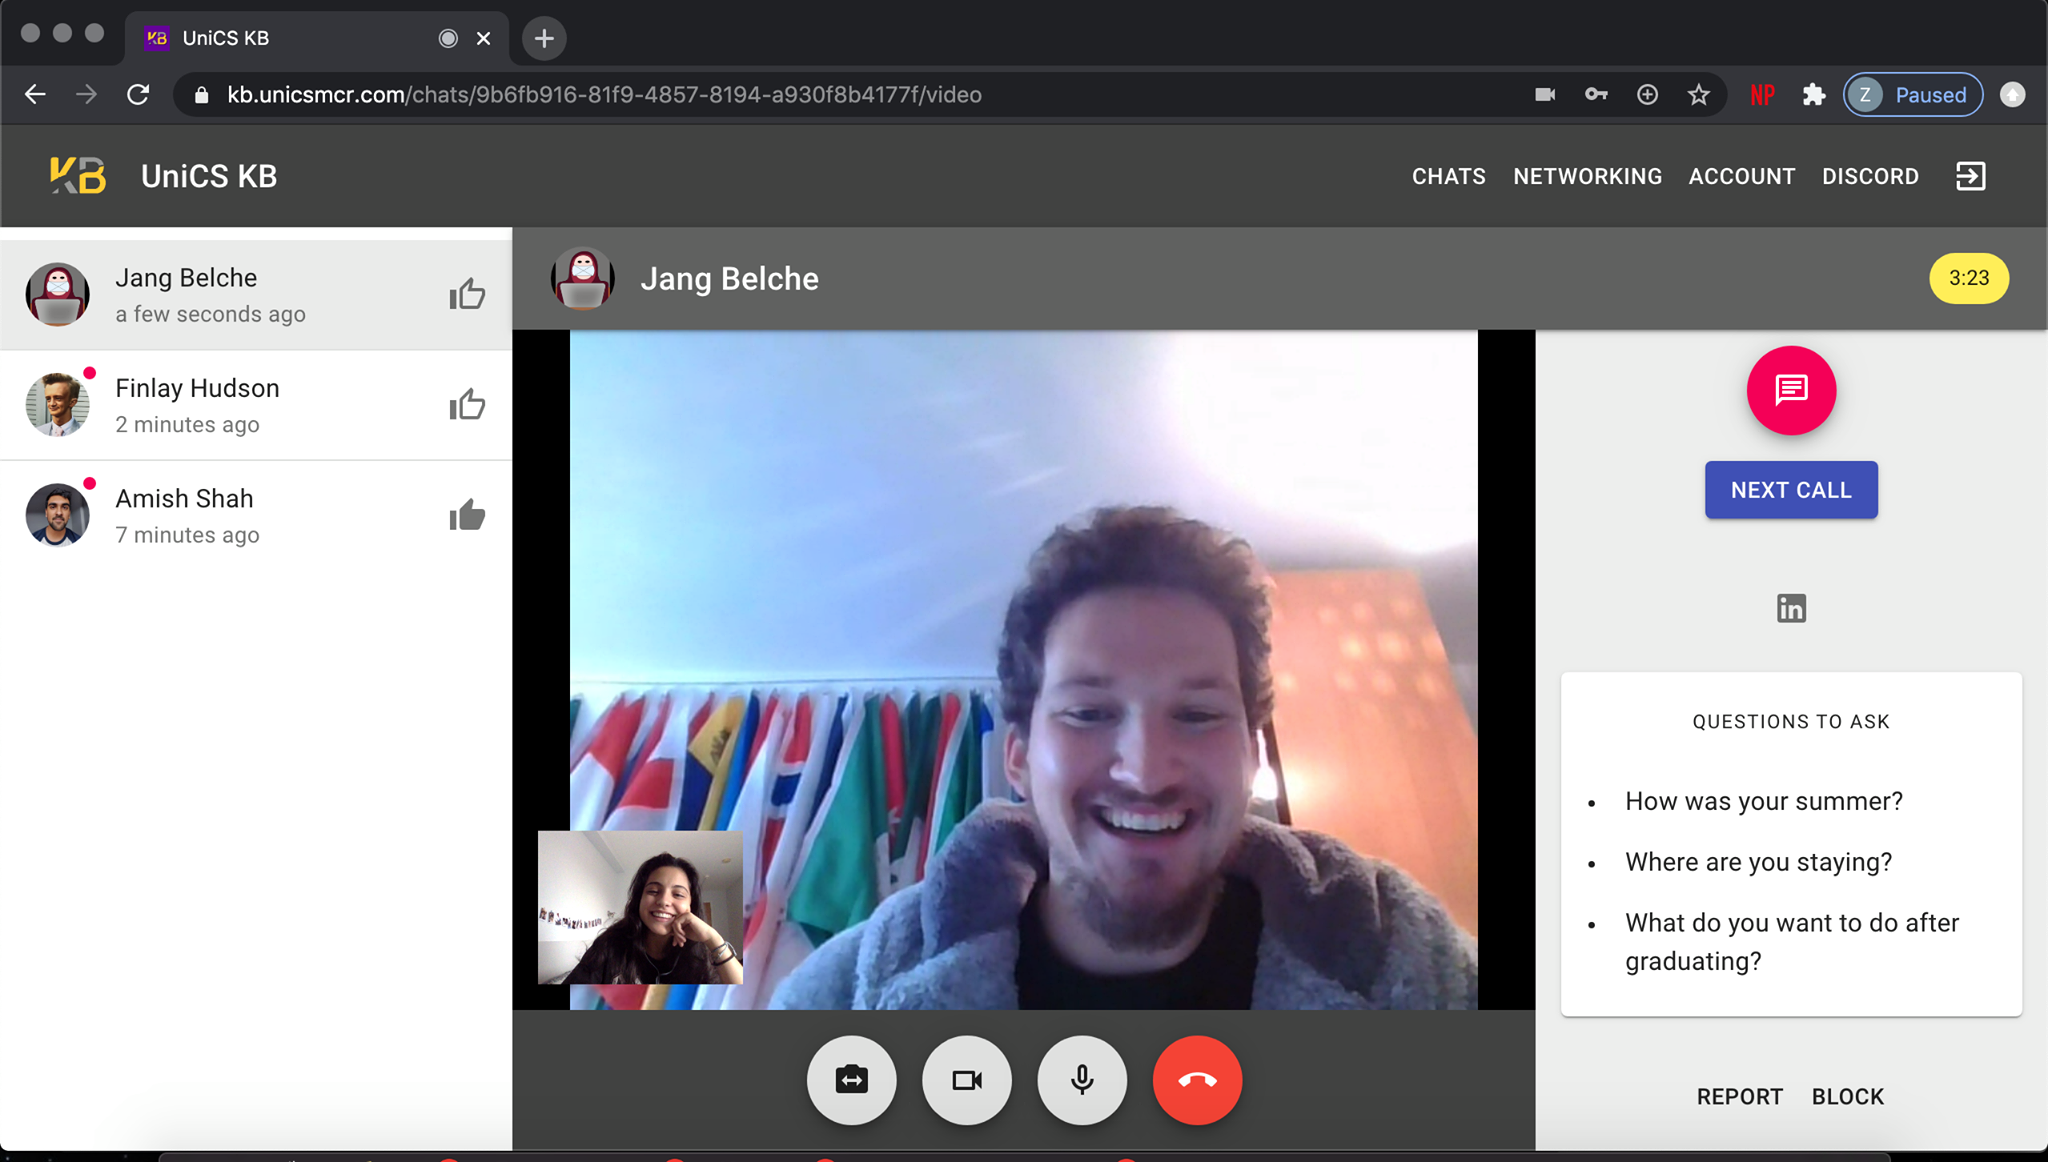This screenshot has width=2048, height=1162.
Task: Bookmark page with the star icon
Action: point(1698,95)
